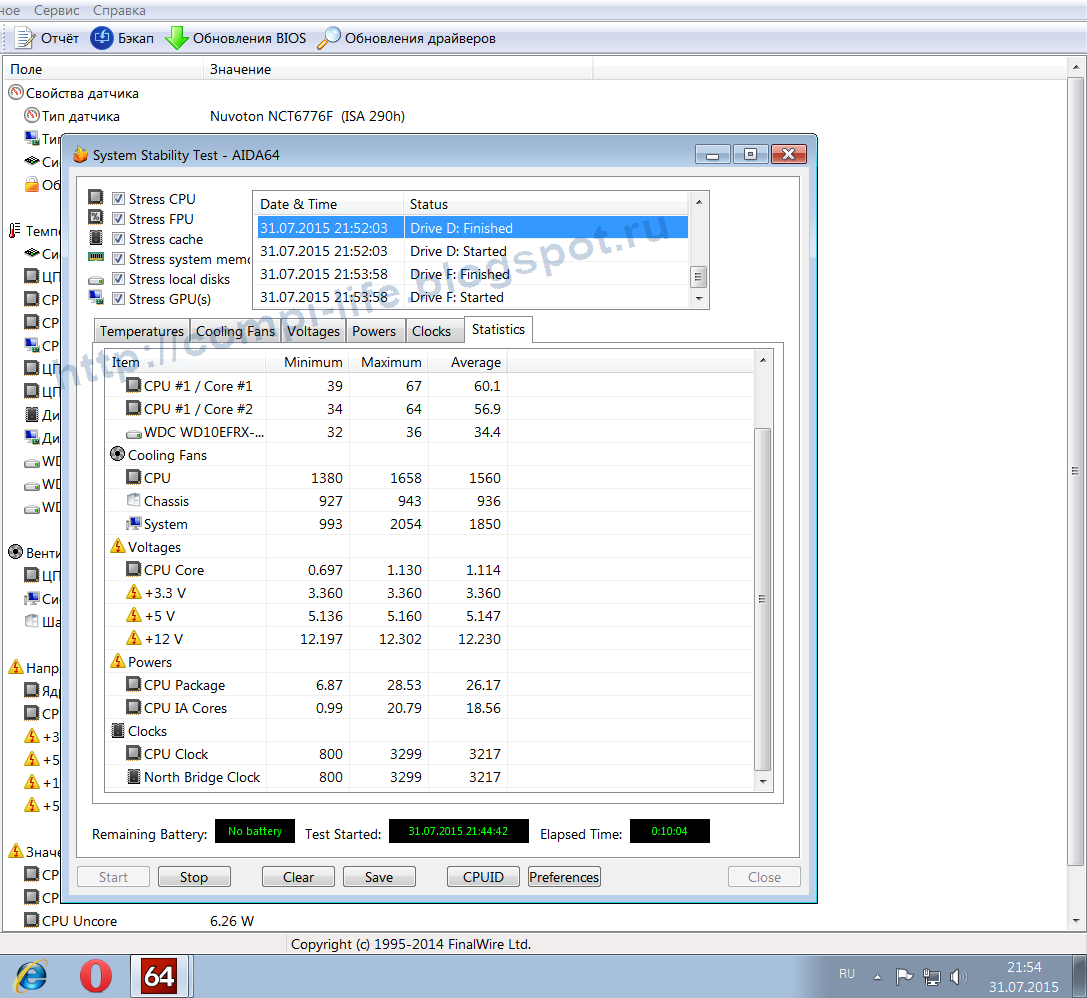This screenshot has height=998, width=1087.
Task: Toggle the Stress system memory checkbox
Action: [x=119, y=259]
